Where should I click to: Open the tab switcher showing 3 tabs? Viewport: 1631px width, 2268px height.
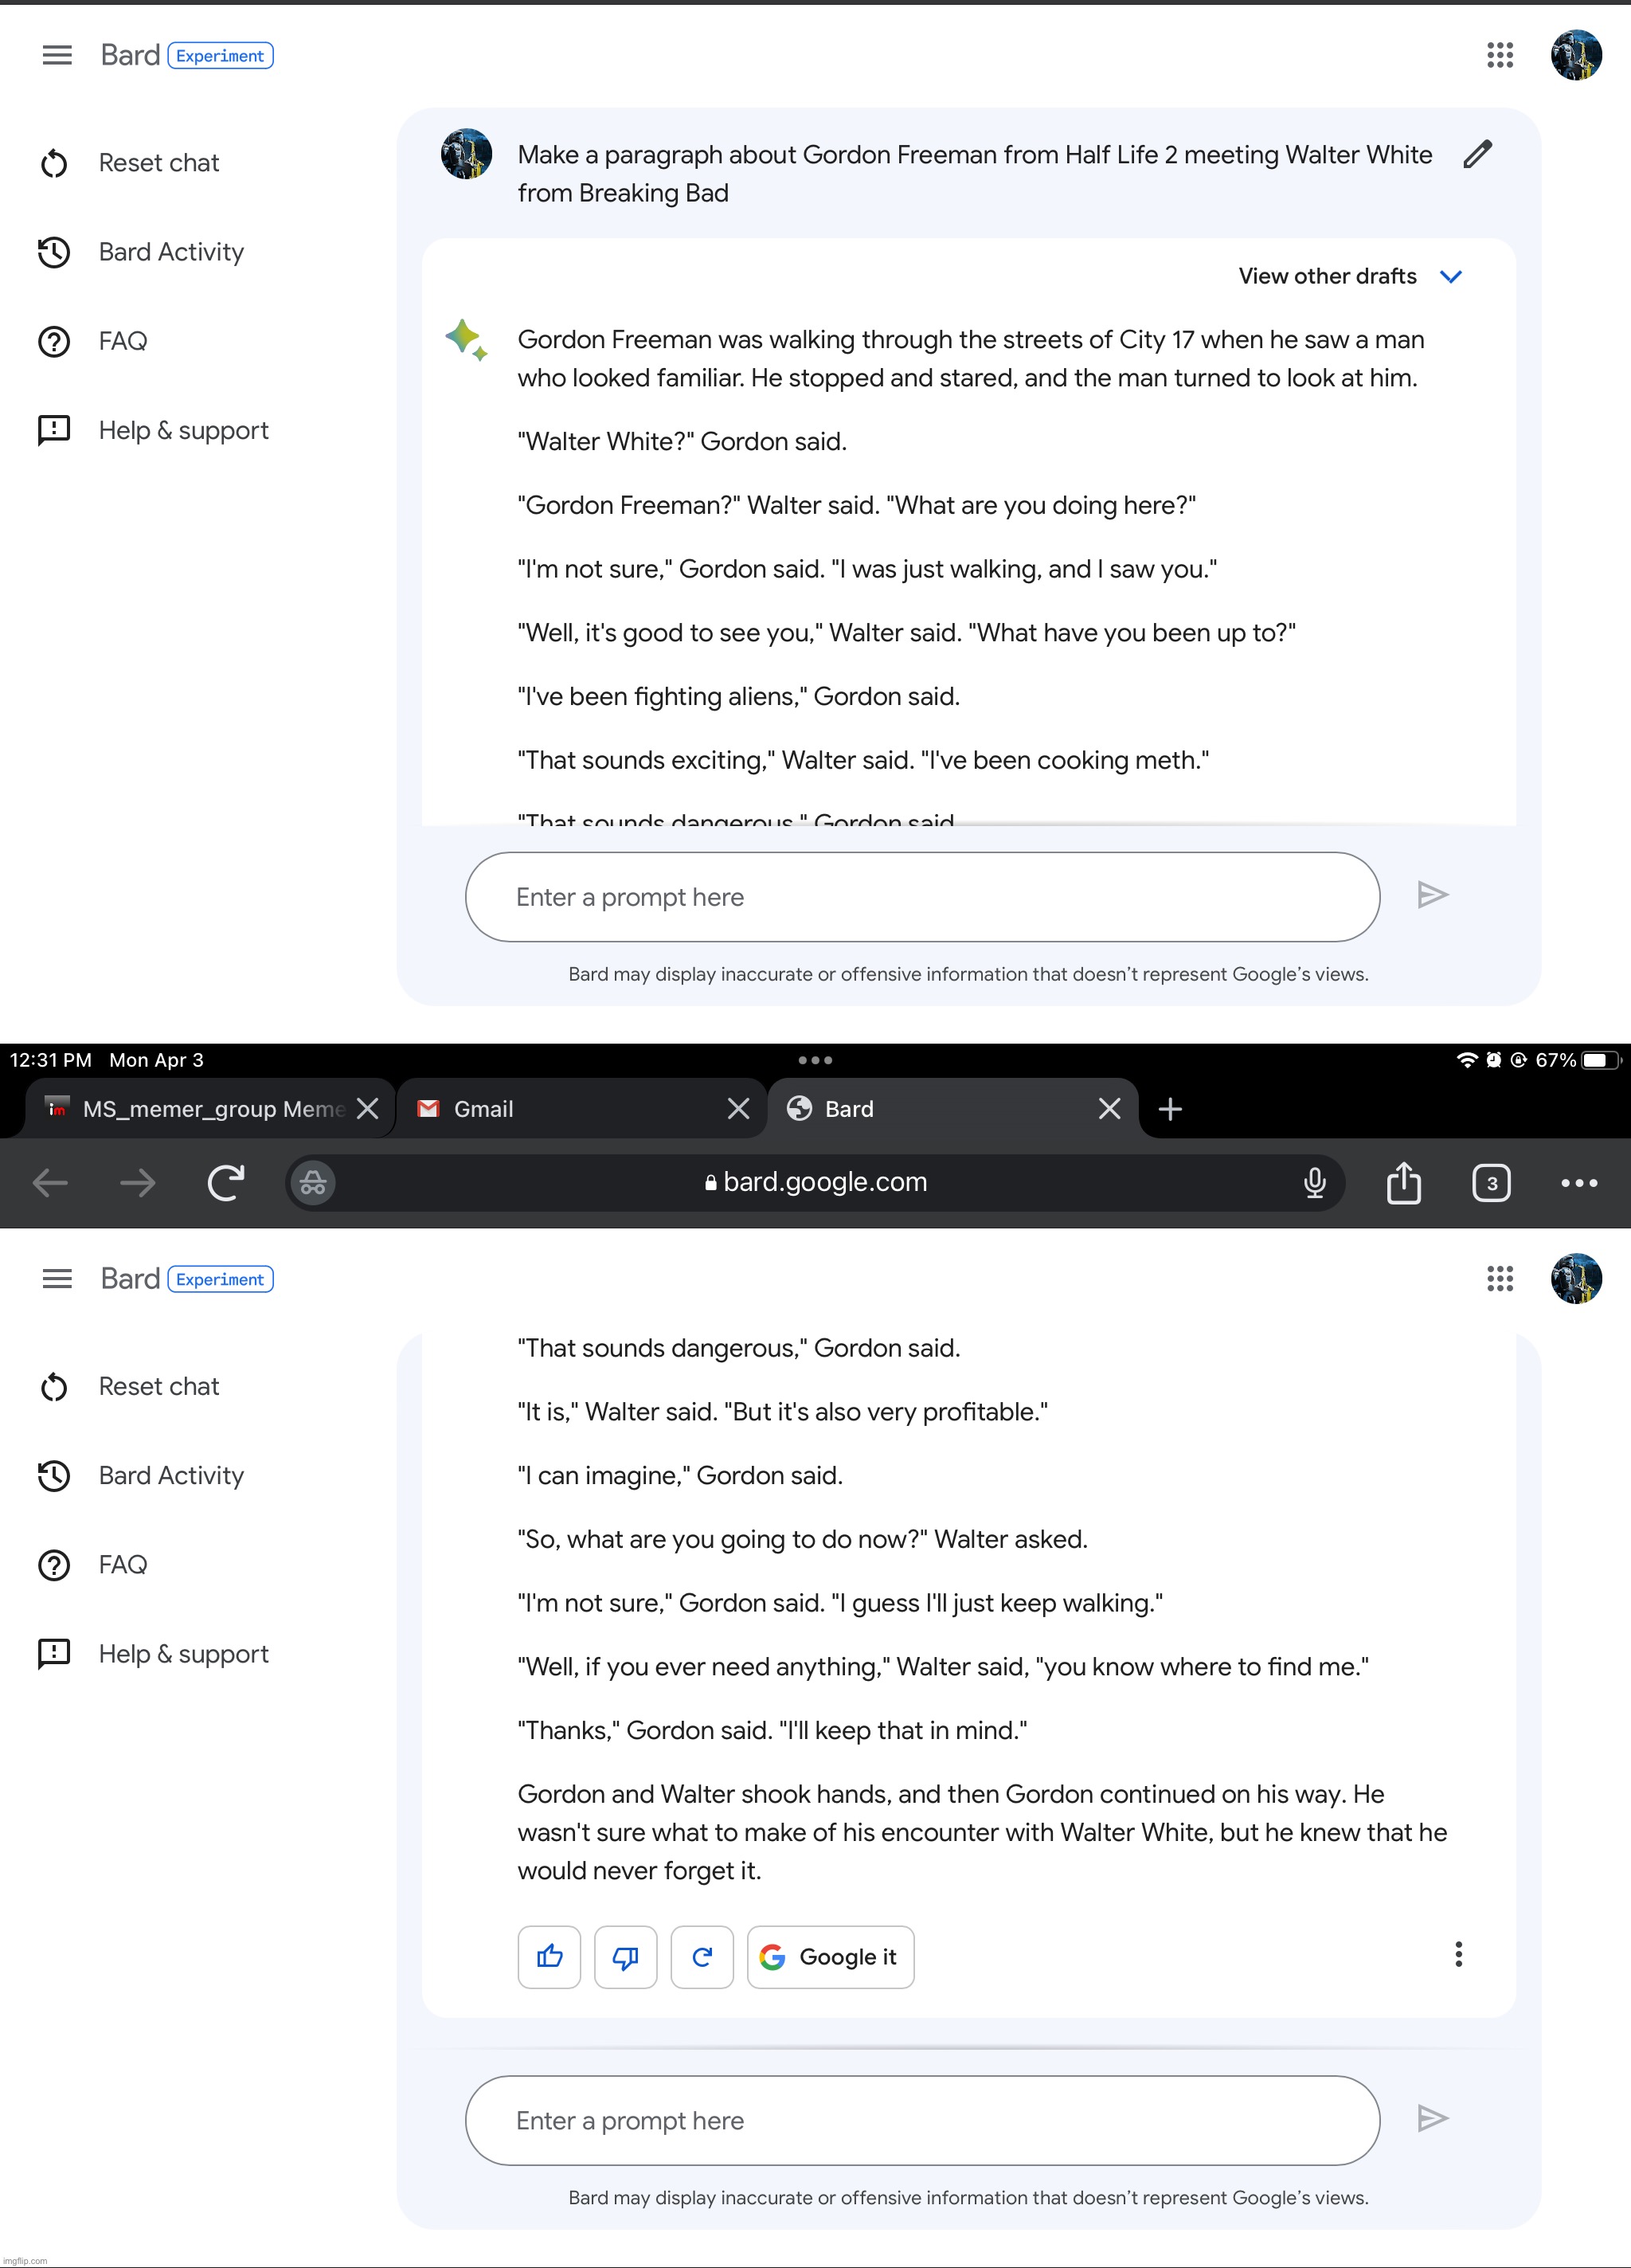coord(1491,1183)
